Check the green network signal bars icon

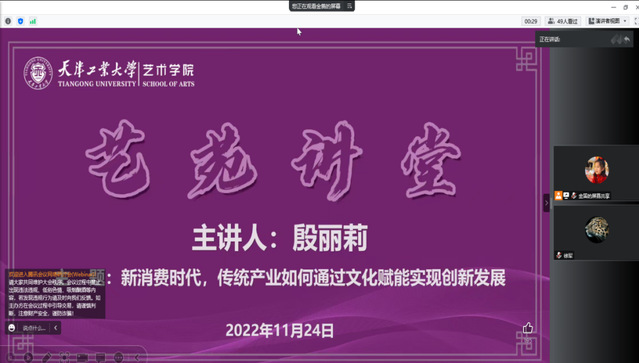33,21
